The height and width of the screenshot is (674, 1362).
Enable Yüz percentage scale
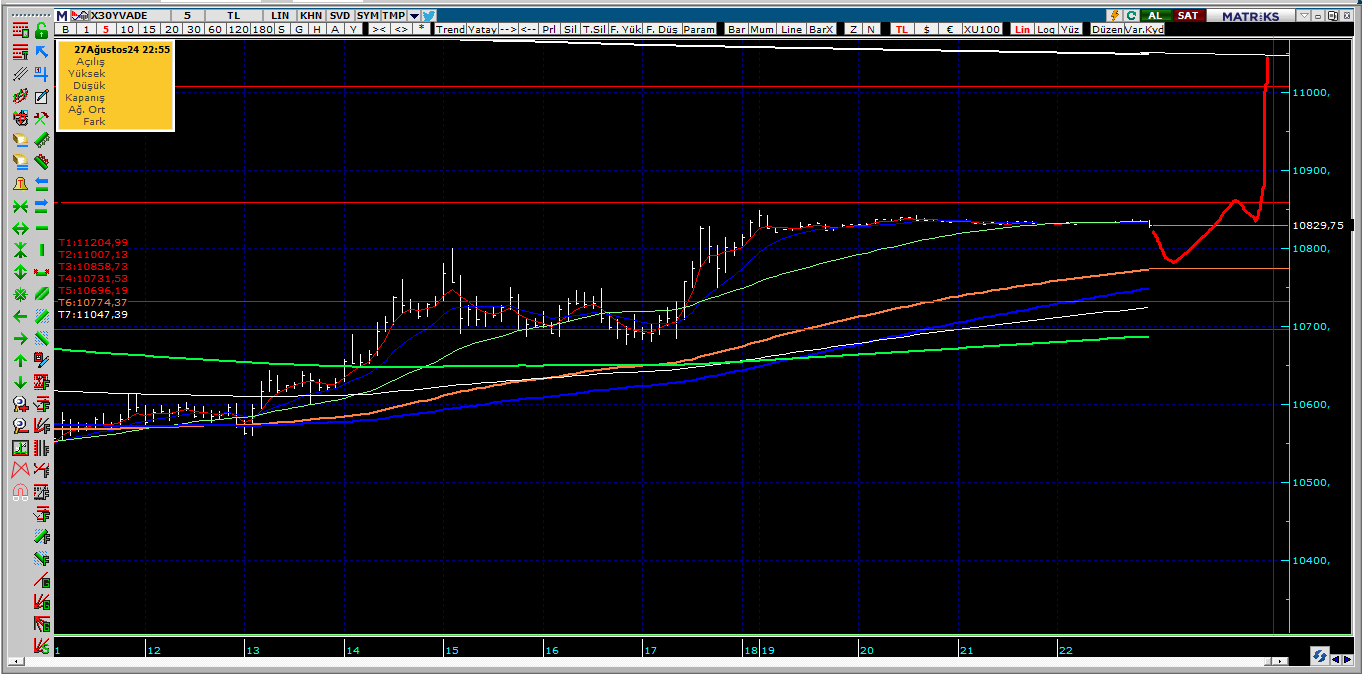coord(1069,29)
